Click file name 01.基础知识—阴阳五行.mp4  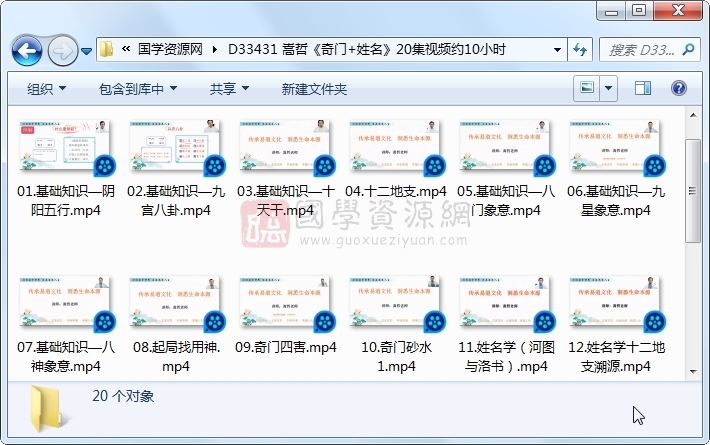[66, 201]
